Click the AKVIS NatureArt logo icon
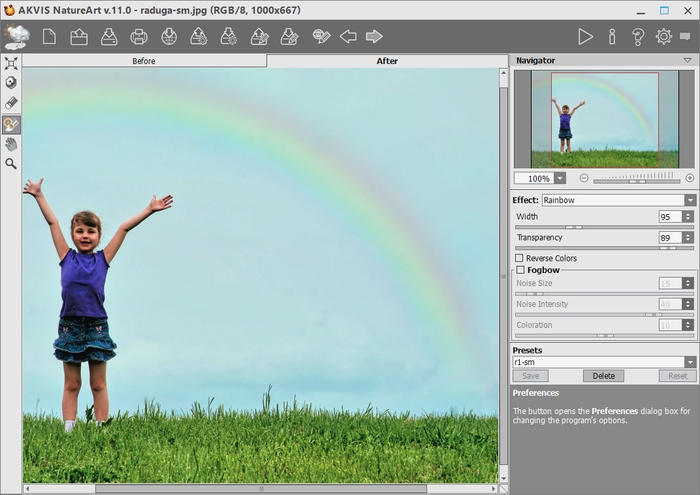Image resolution: width=700 pixels, height=495 pixels. pyautogui.click(x=16, y=36)
